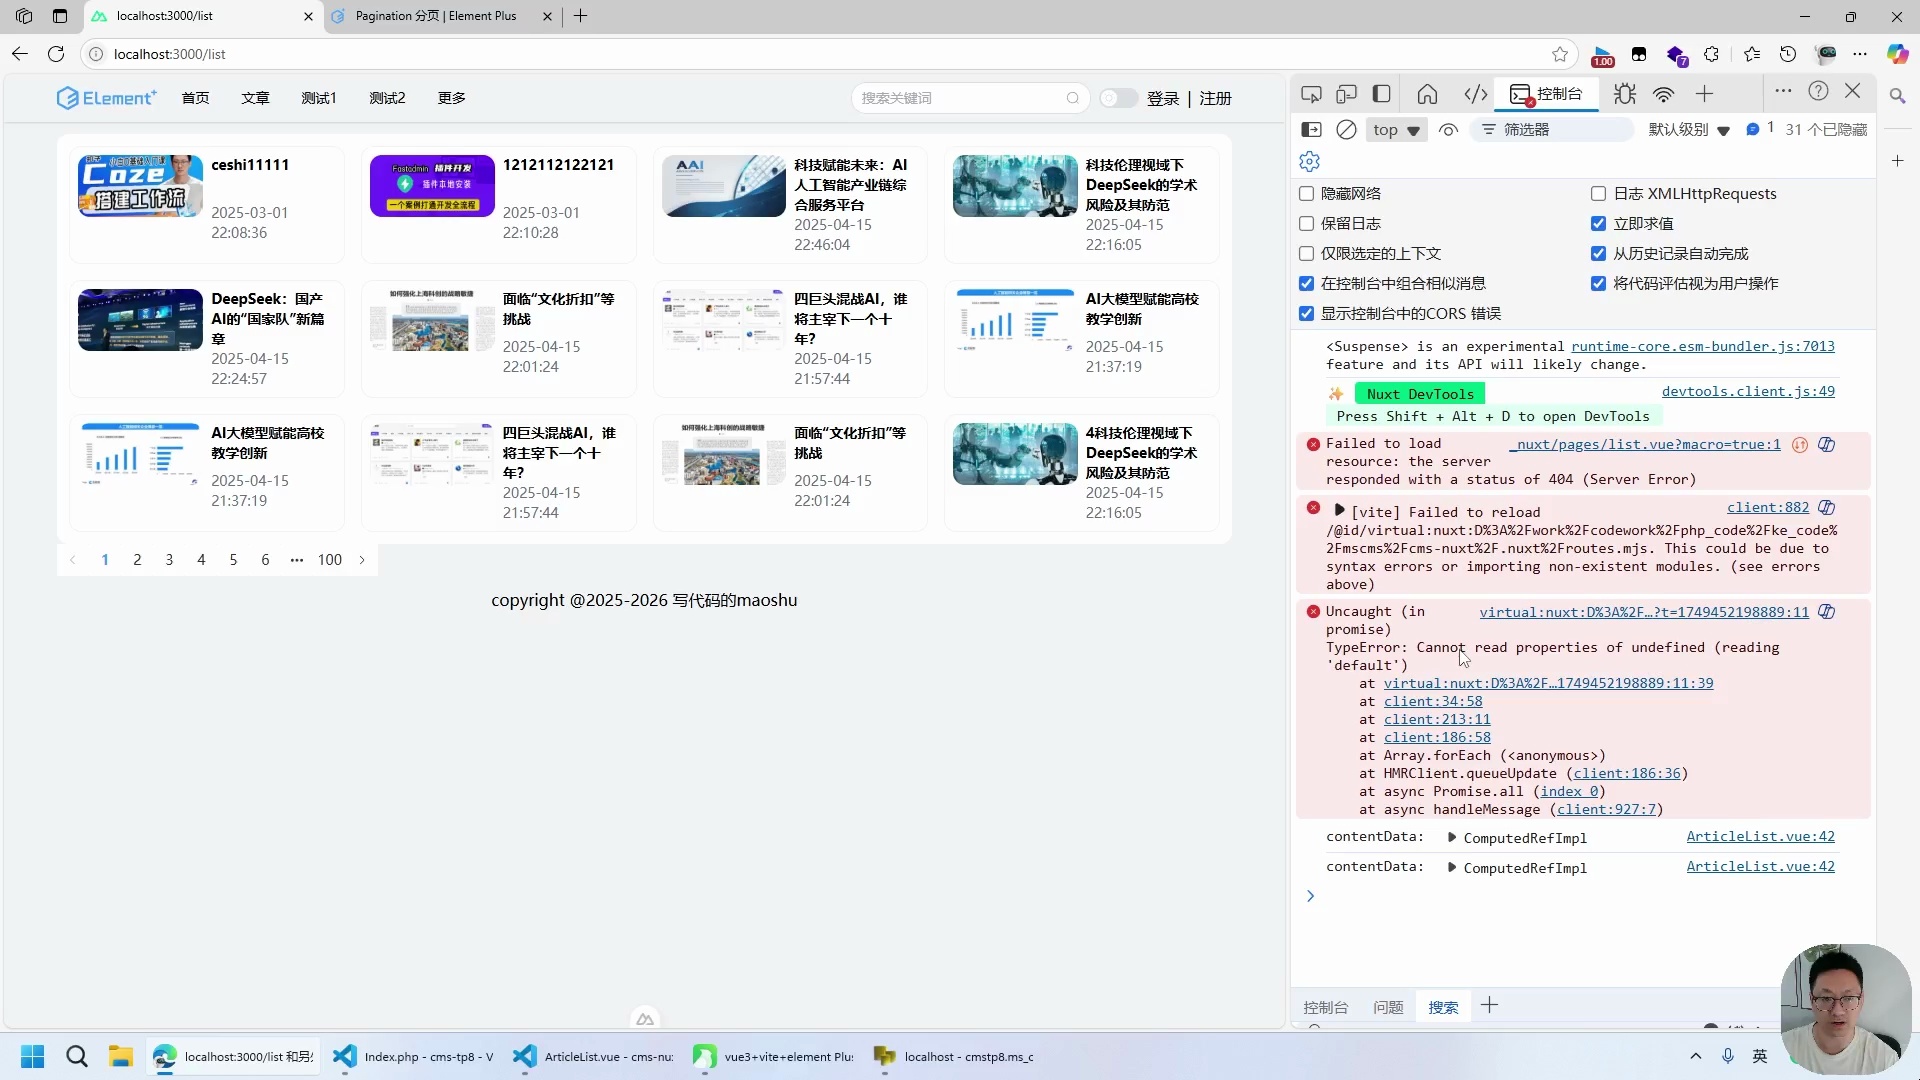
Task: Click the 登录 link
Action: [x=1163, y=98]
